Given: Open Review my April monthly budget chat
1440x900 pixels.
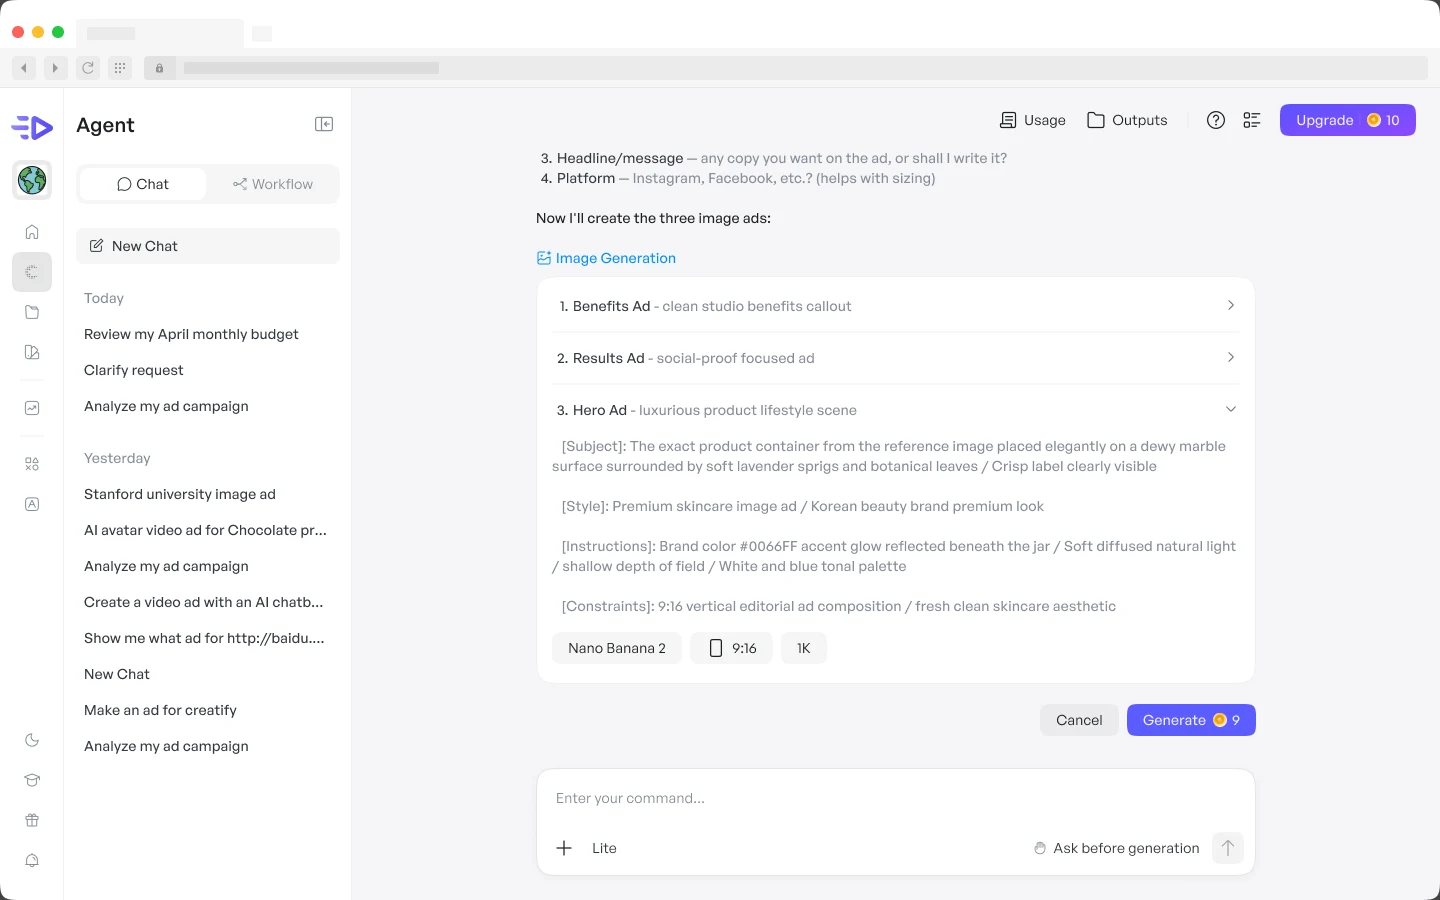Looking at the screenshot, I should (x=191, y=334).
